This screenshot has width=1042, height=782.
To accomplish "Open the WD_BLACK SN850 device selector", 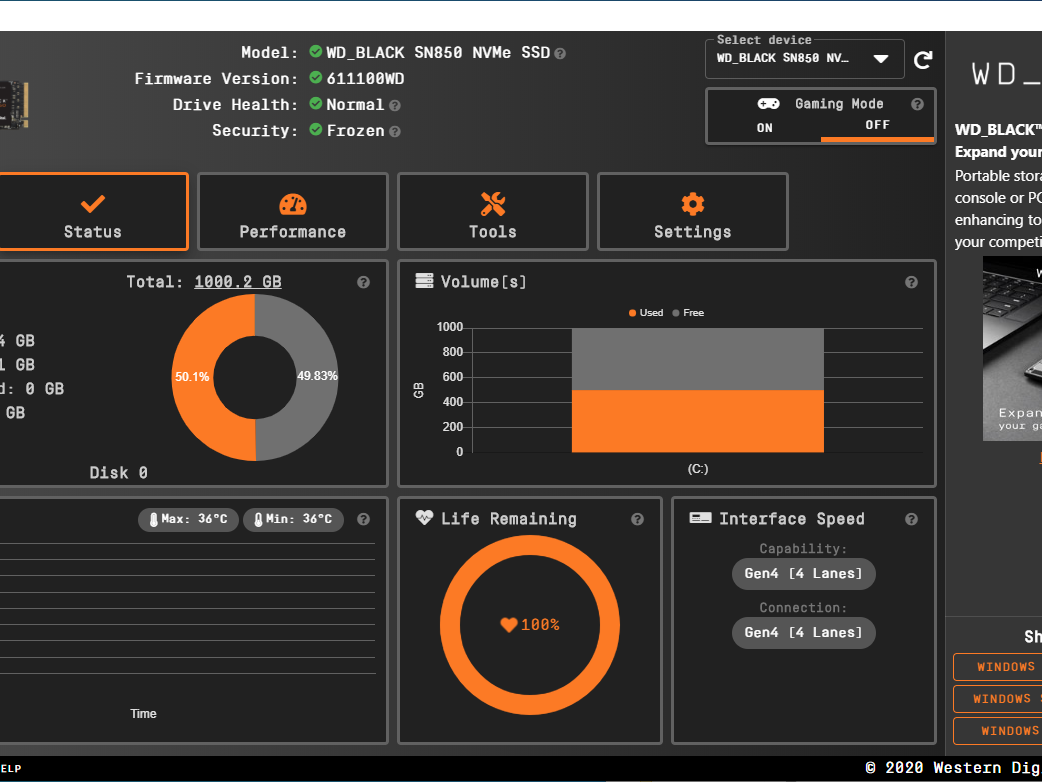I will point(804,59).
